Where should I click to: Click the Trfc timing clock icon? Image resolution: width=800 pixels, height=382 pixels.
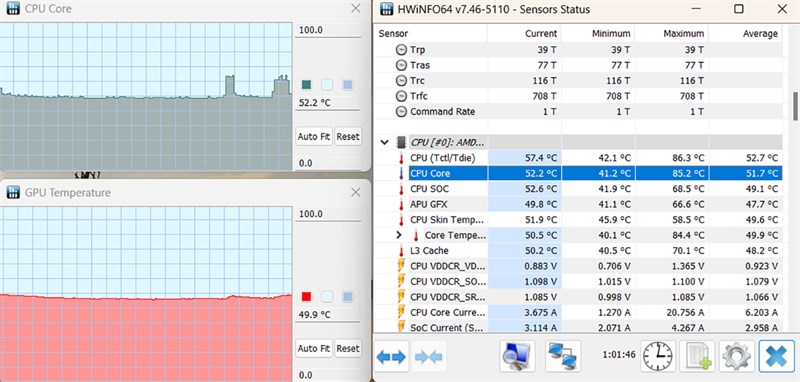[x=402, y=96]
